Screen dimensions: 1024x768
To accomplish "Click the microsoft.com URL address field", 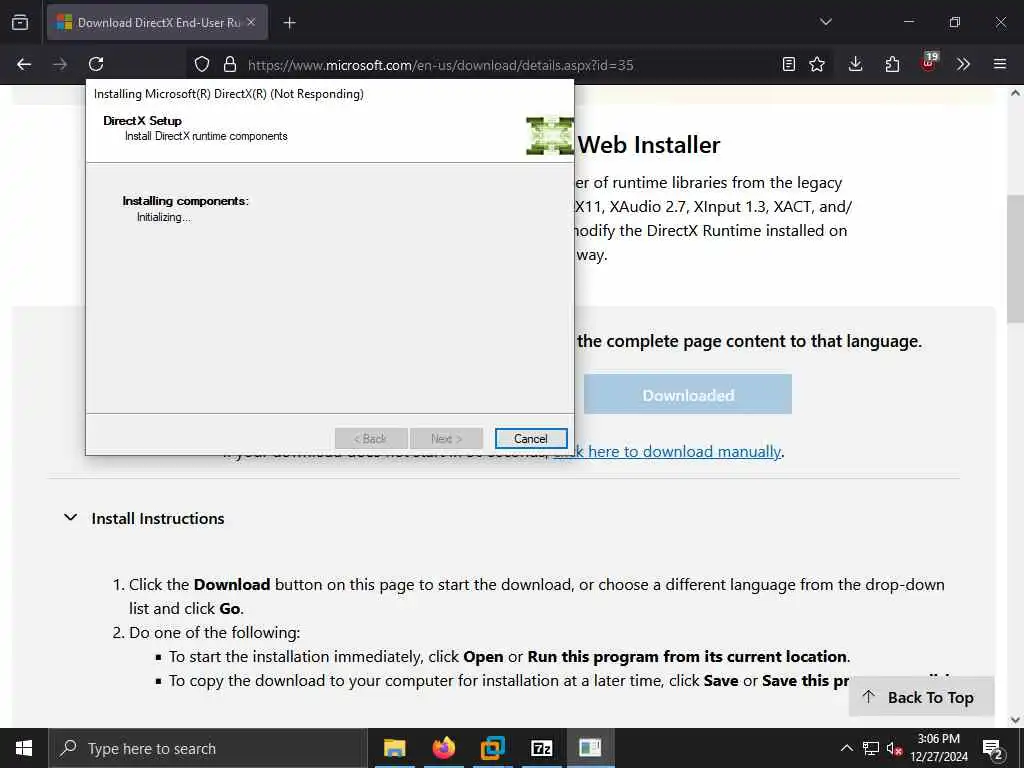I will tap(441, 65).
